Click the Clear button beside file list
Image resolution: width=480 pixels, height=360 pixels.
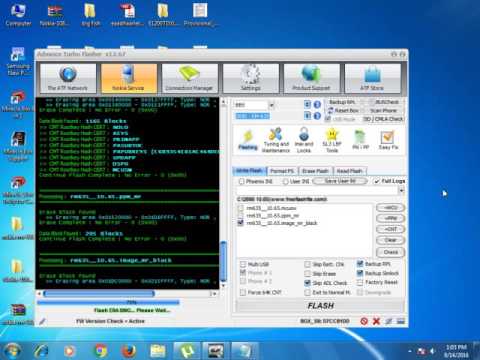(x=390, y=240)
